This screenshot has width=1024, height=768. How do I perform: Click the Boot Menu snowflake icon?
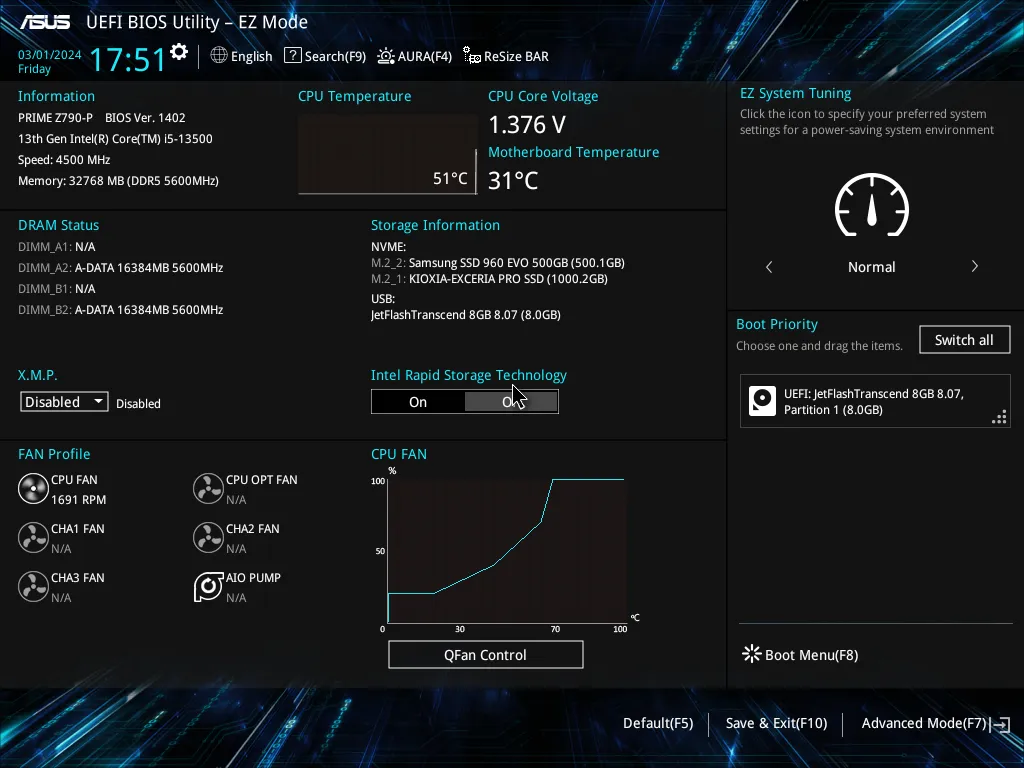click(752, 654)
